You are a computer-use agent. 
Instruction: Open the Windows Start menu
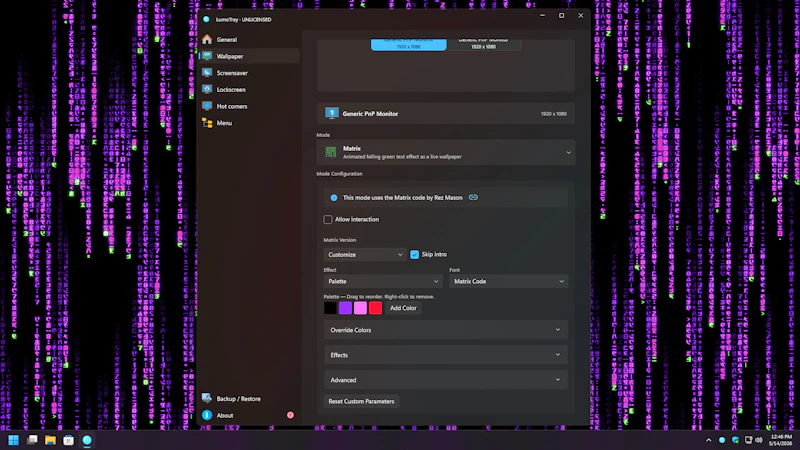(14, 440)
